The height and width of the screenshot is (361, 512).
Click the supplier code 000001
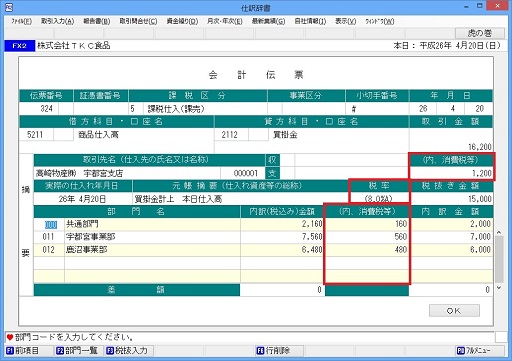[x=246, y=173]
